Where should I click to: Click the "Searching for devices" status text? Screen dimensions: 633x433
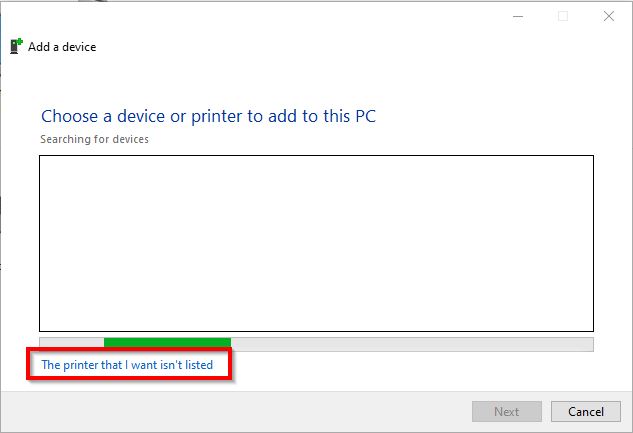tap(94, 139)
